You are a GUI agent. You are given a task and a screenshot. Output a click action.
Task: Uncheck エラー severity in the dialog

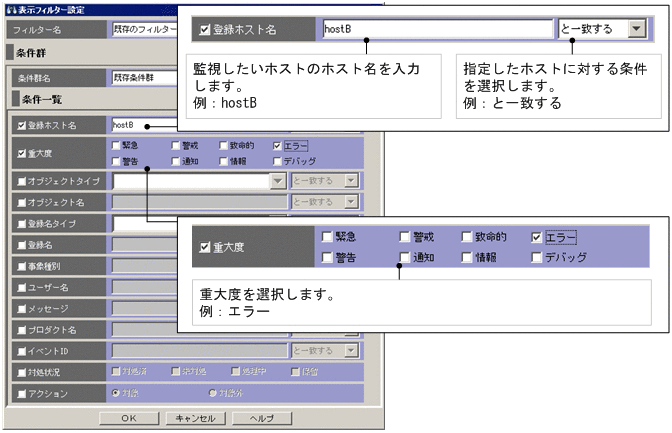pos(277,146)
